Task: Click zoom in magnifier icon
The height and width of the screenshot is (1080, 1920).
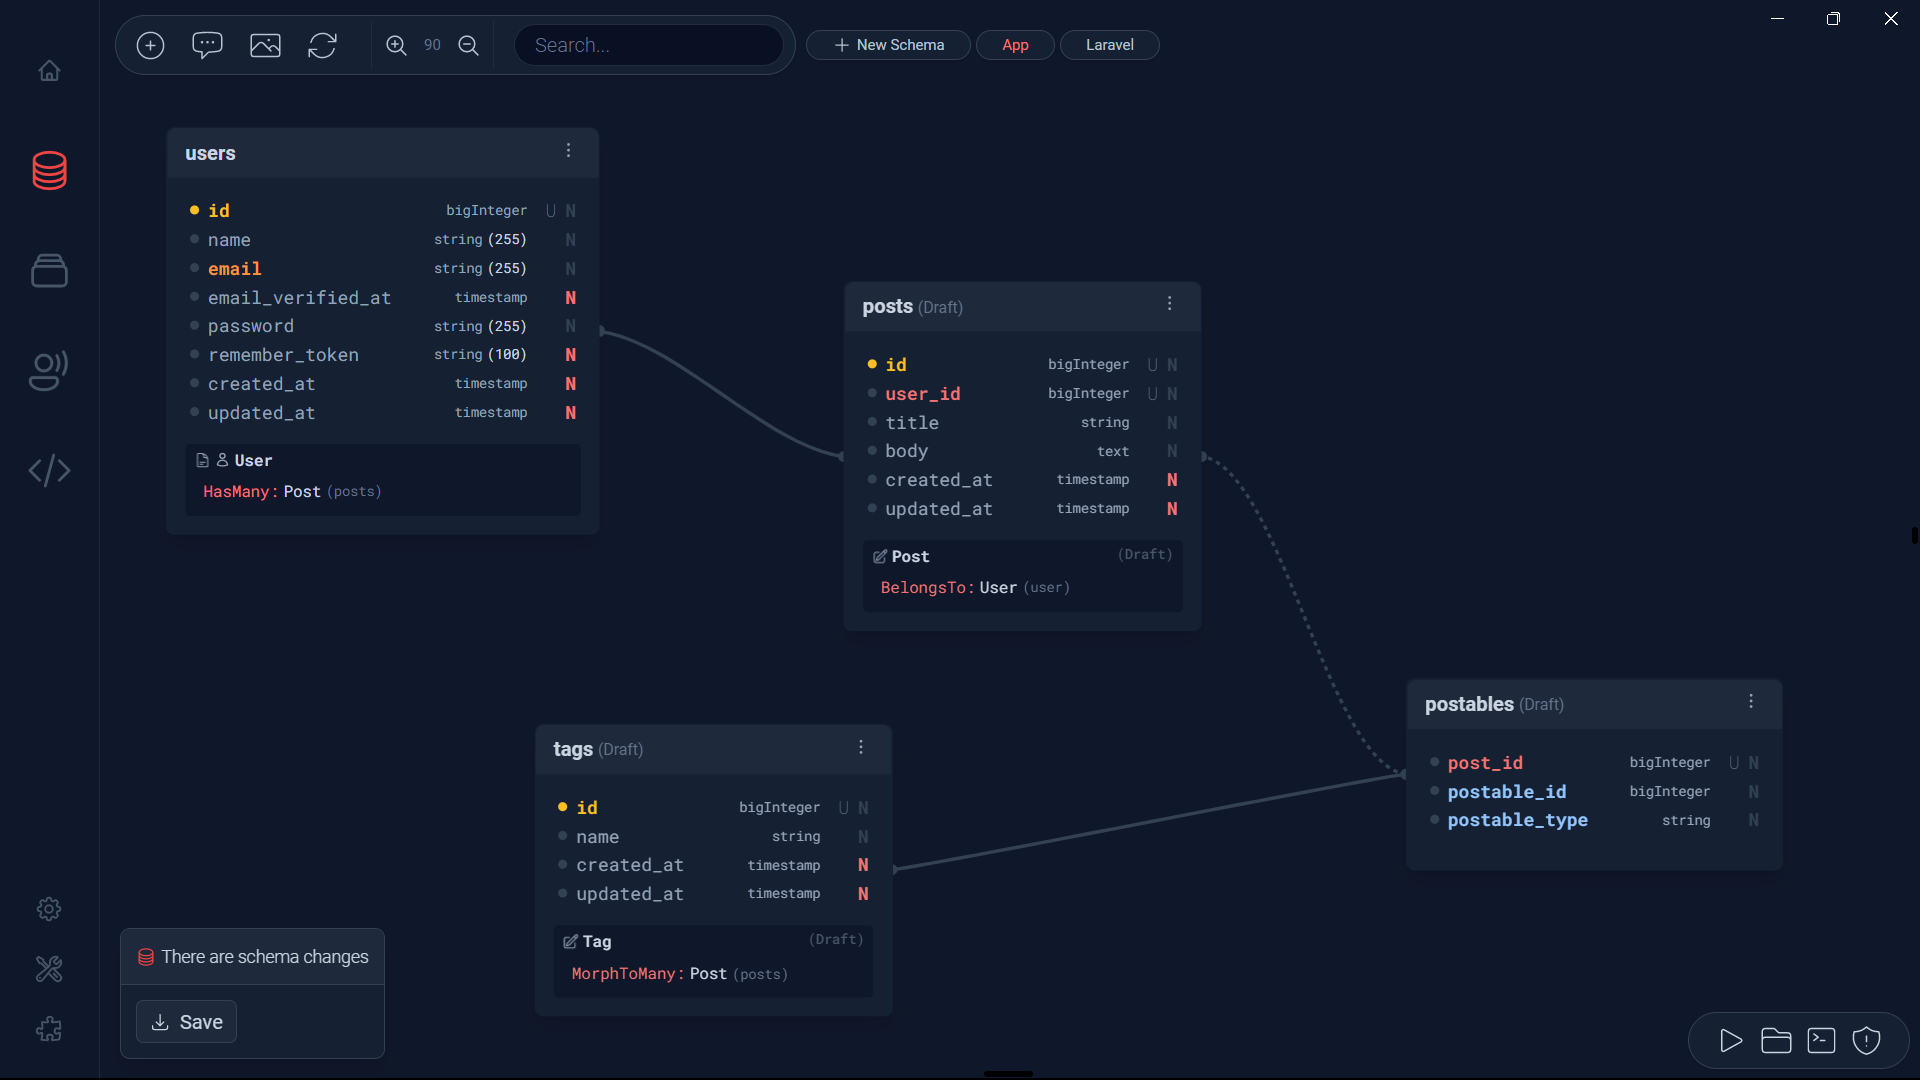Action: pos(396,45)
